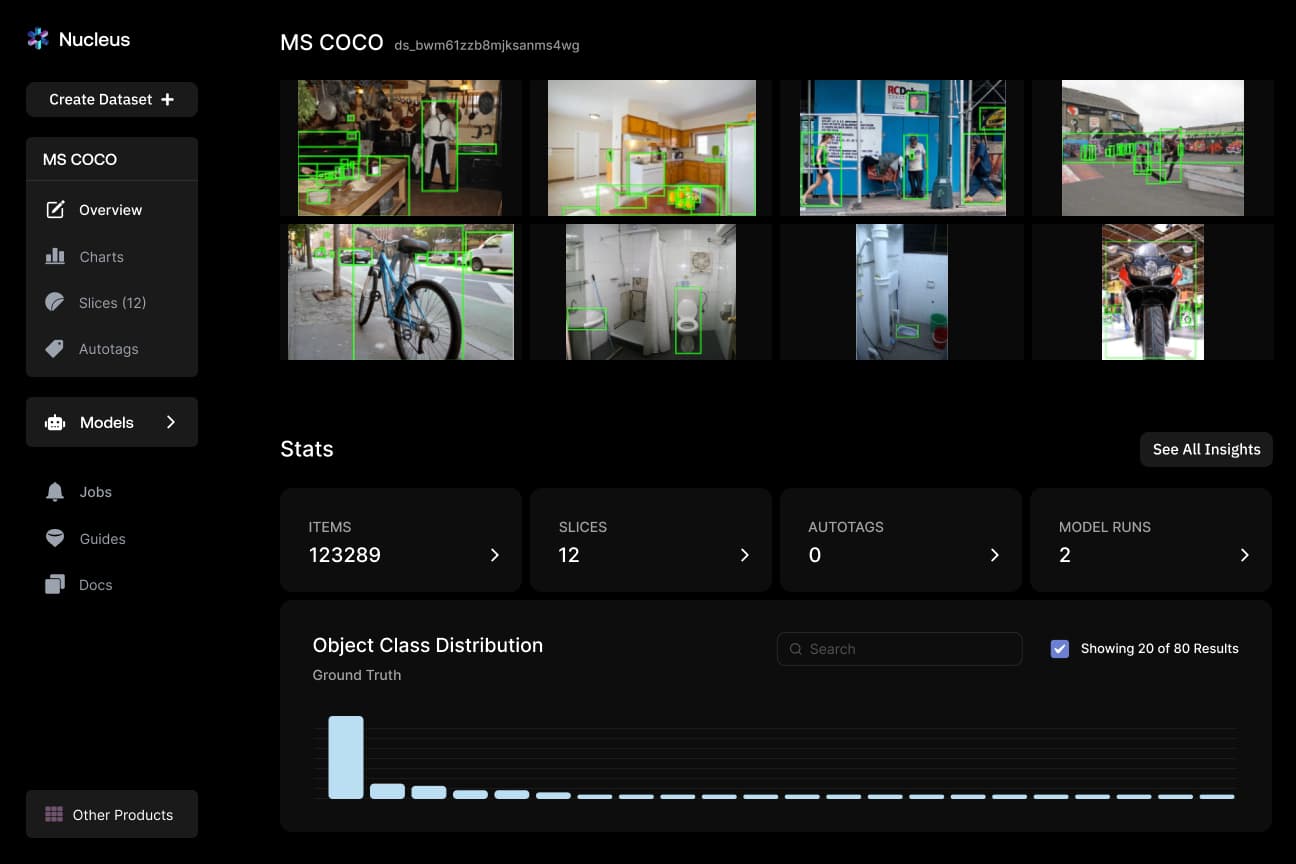1296x864 pixels.
Task: Click the Ground Truth label
Action: pos(357,675)
